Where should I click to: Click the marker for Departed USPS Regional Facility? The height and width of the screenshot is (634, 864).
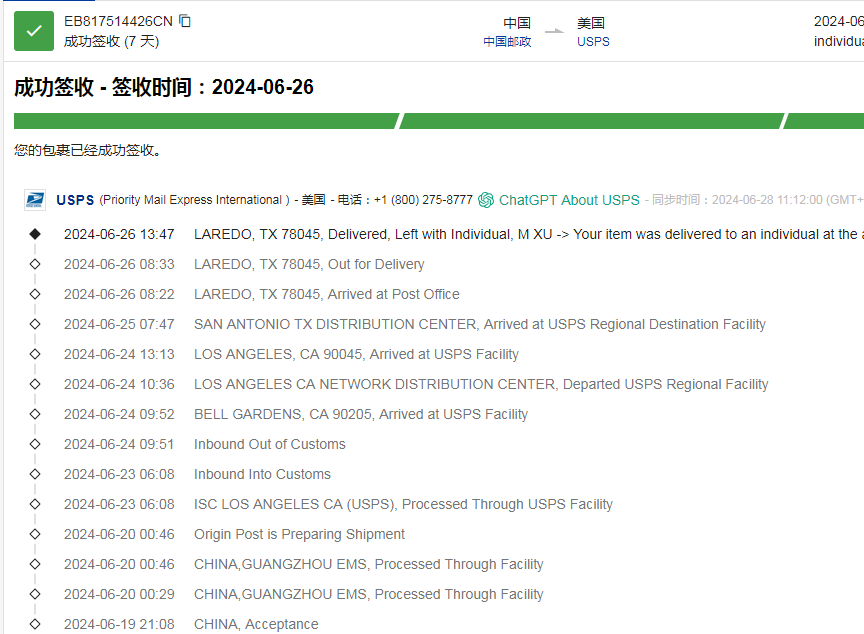pyautogui.click(x=35, y=384)
